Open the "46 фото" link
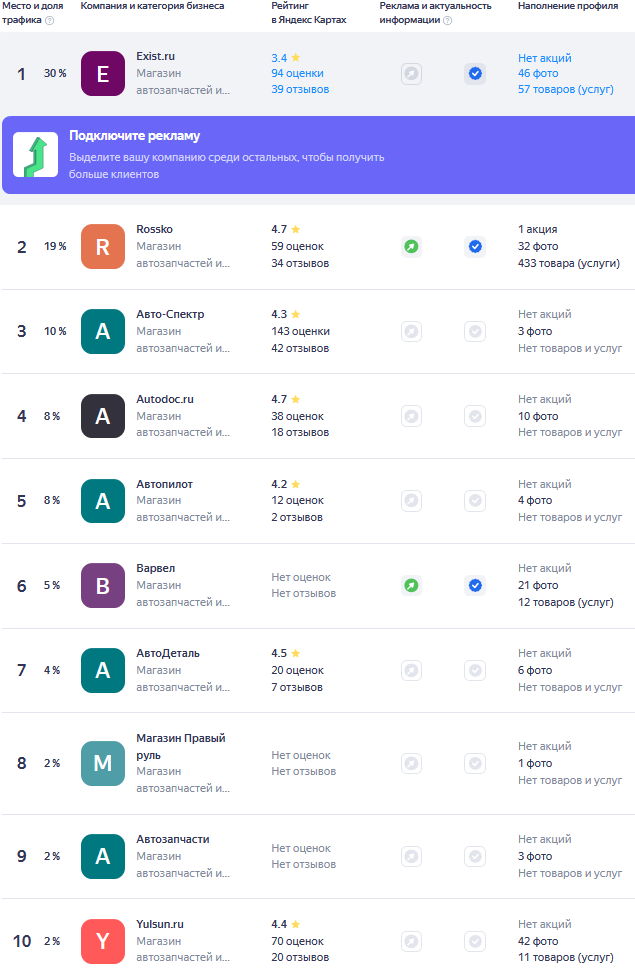 tap(538, 73)
